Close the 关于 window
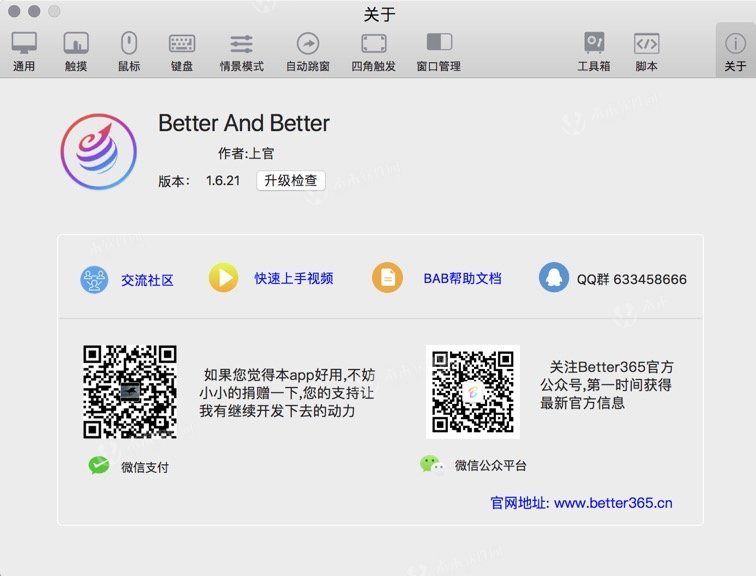 pyautogui.click(x=14, y=11)
